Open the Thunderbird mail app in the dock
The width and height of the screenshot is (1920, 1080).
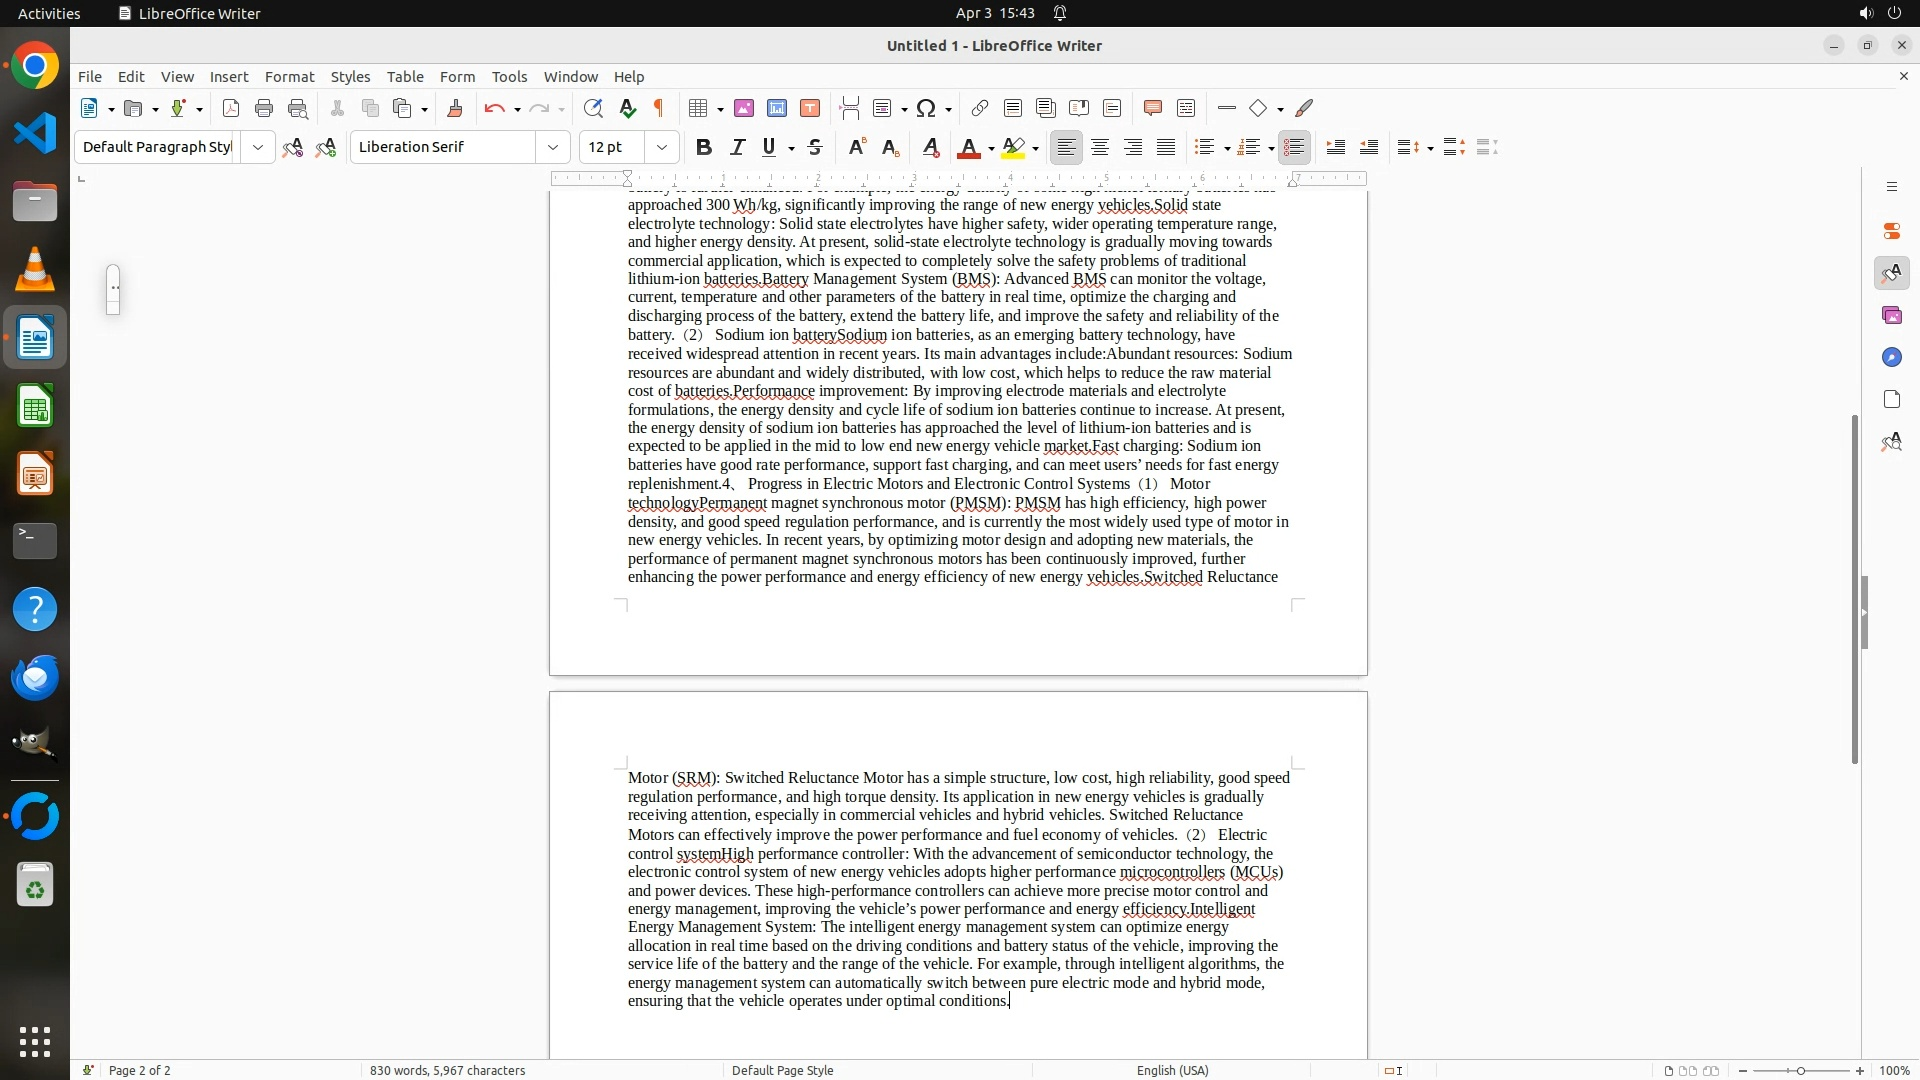(35, 677)
